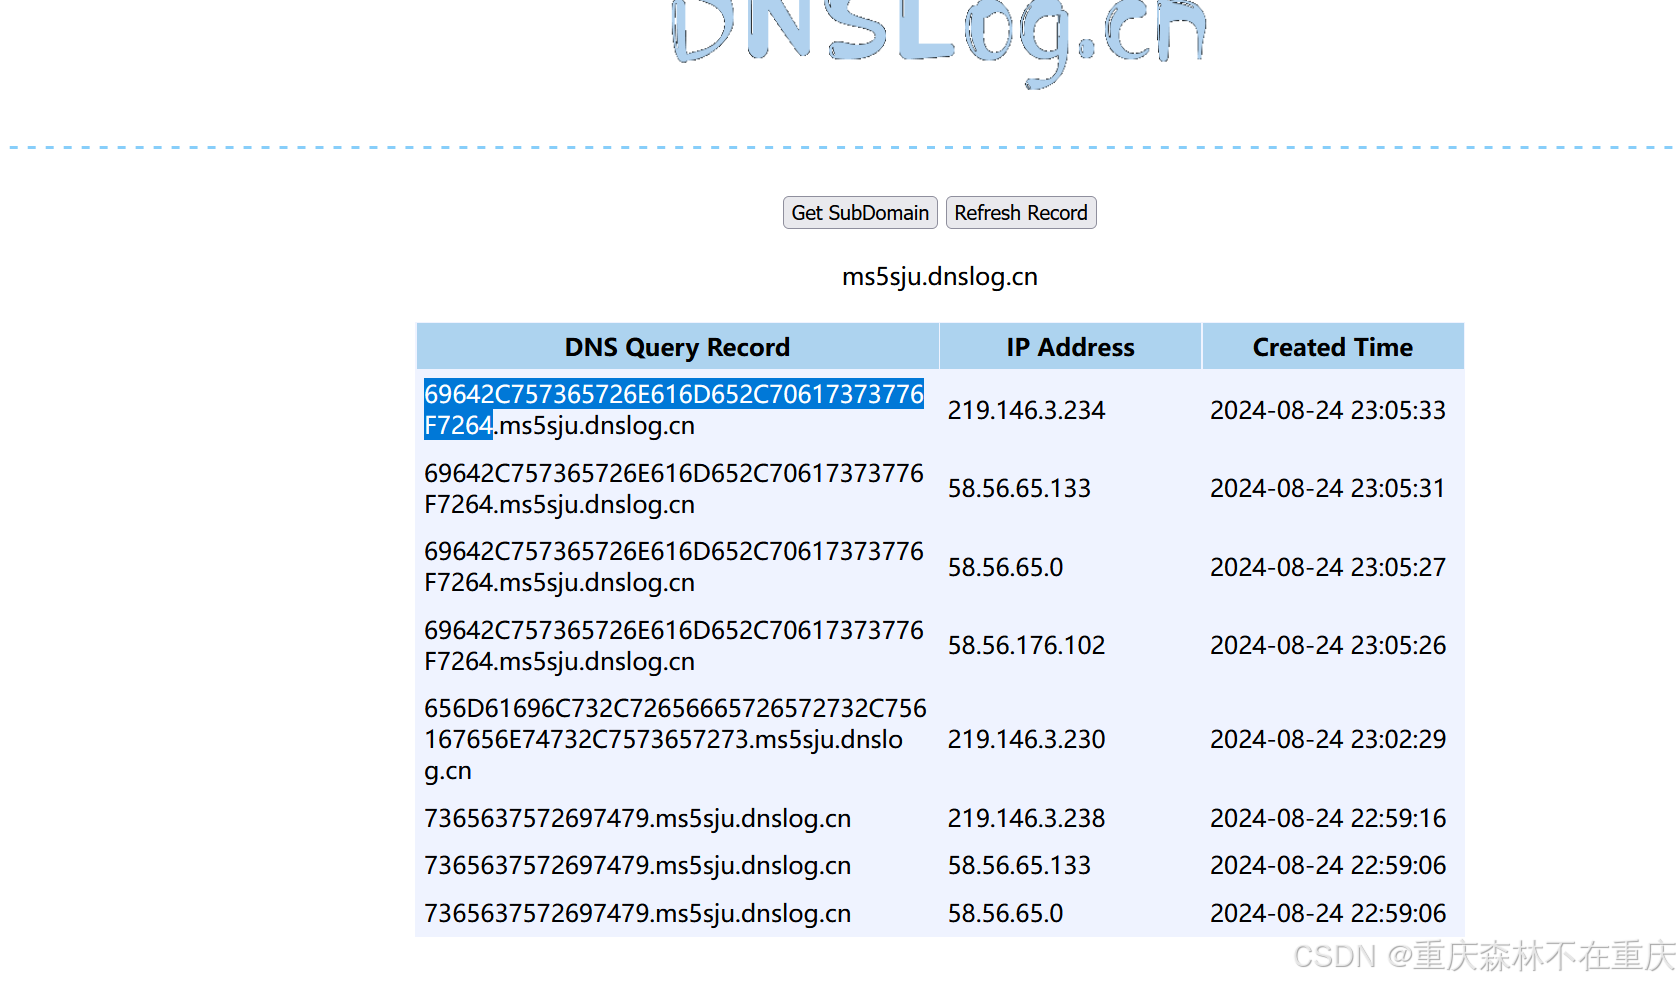Select IP address 219.146.3.234
The image size is (1680, 986).
[x=1027, y=410]
